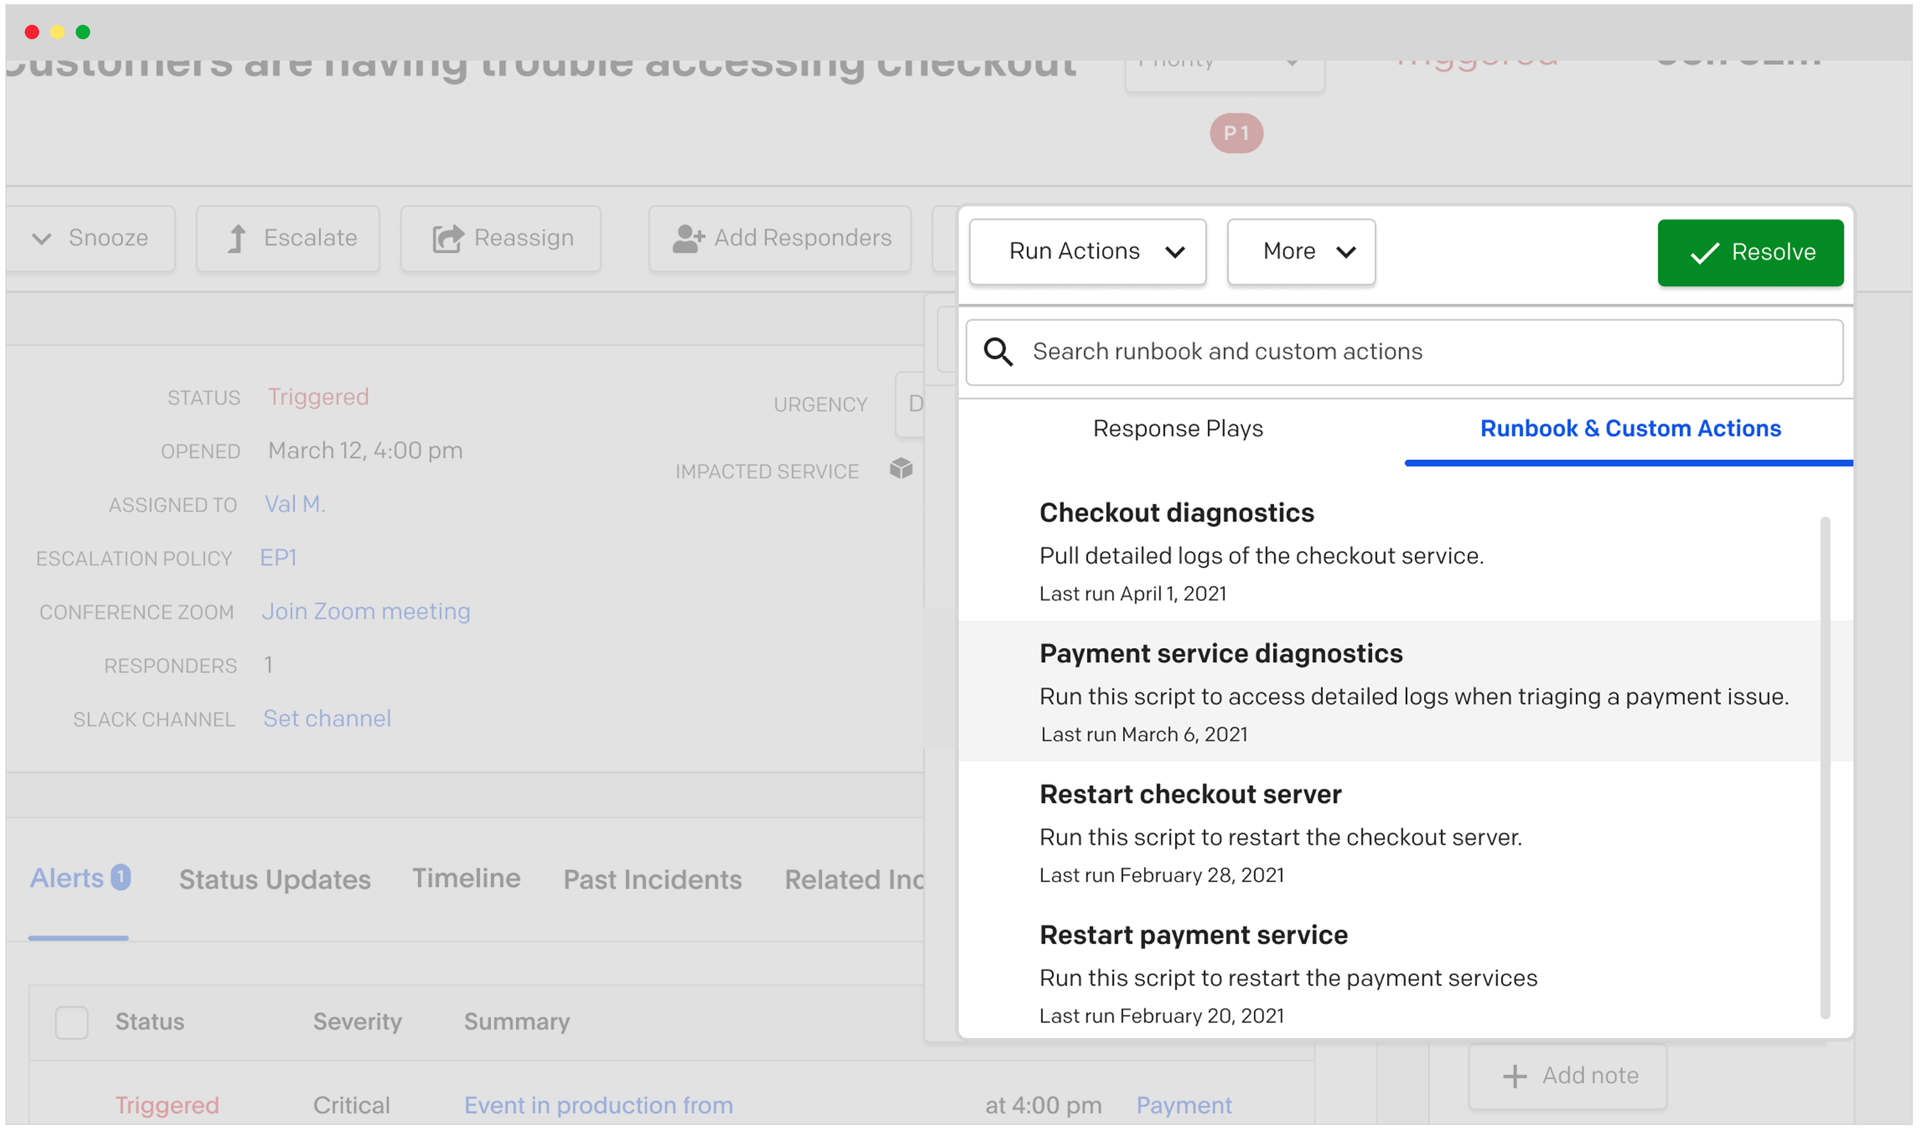The image size is (1920, 1131).
Task: Toggle the select-all alerts checkbox
Action: click(72, 1023)
